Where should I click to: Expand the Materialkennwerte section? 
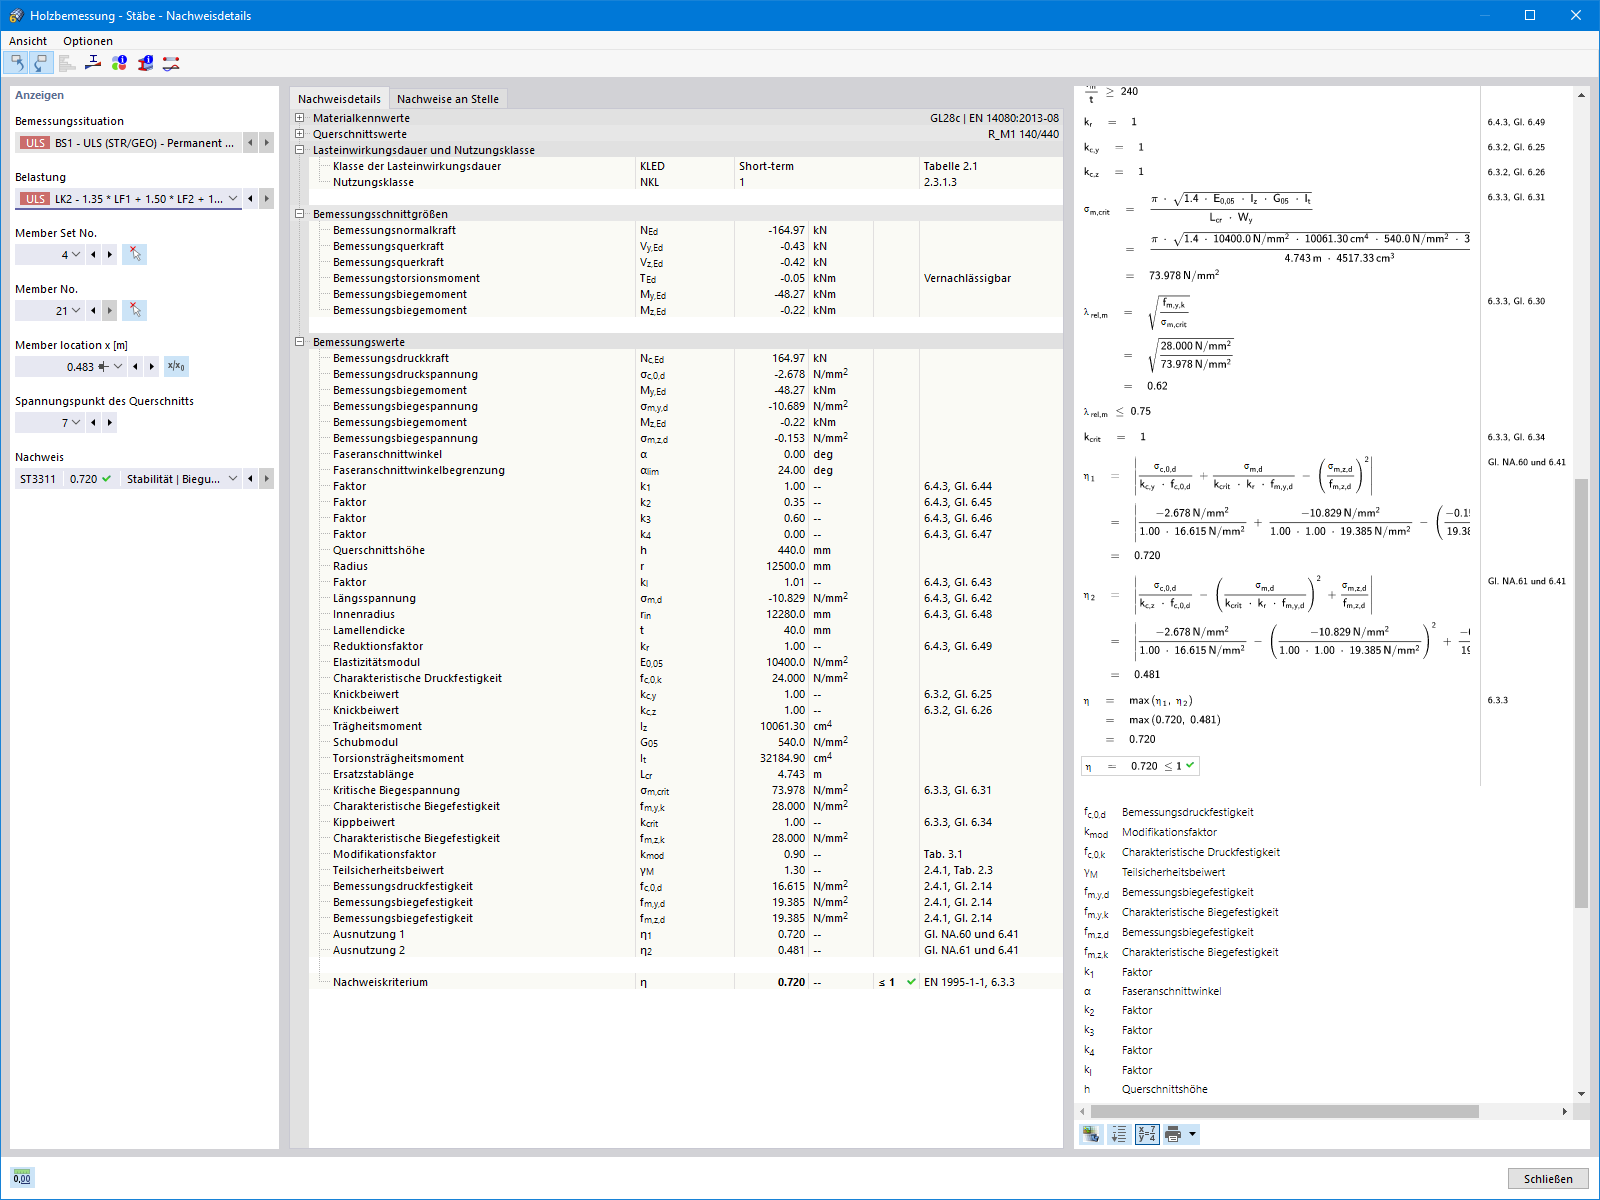coord(299,118)
